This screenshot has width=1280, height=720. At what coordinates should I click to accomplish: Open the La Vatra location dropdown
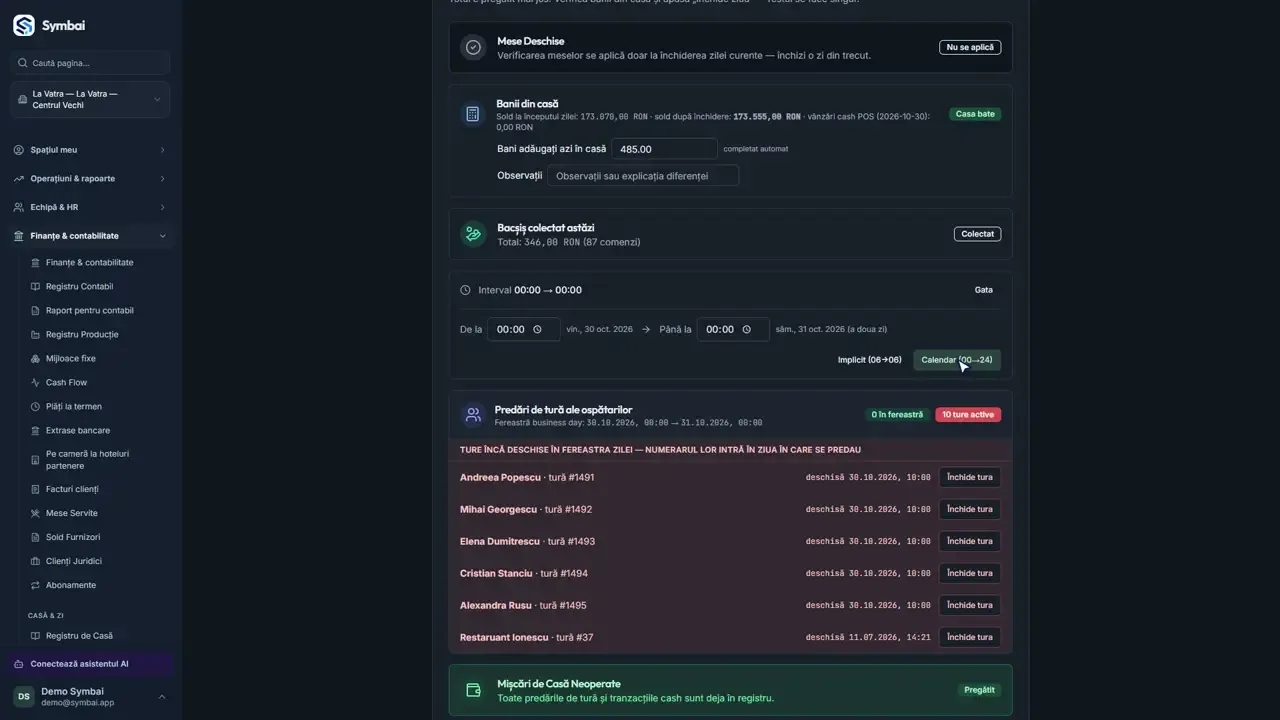click(90, 99)
